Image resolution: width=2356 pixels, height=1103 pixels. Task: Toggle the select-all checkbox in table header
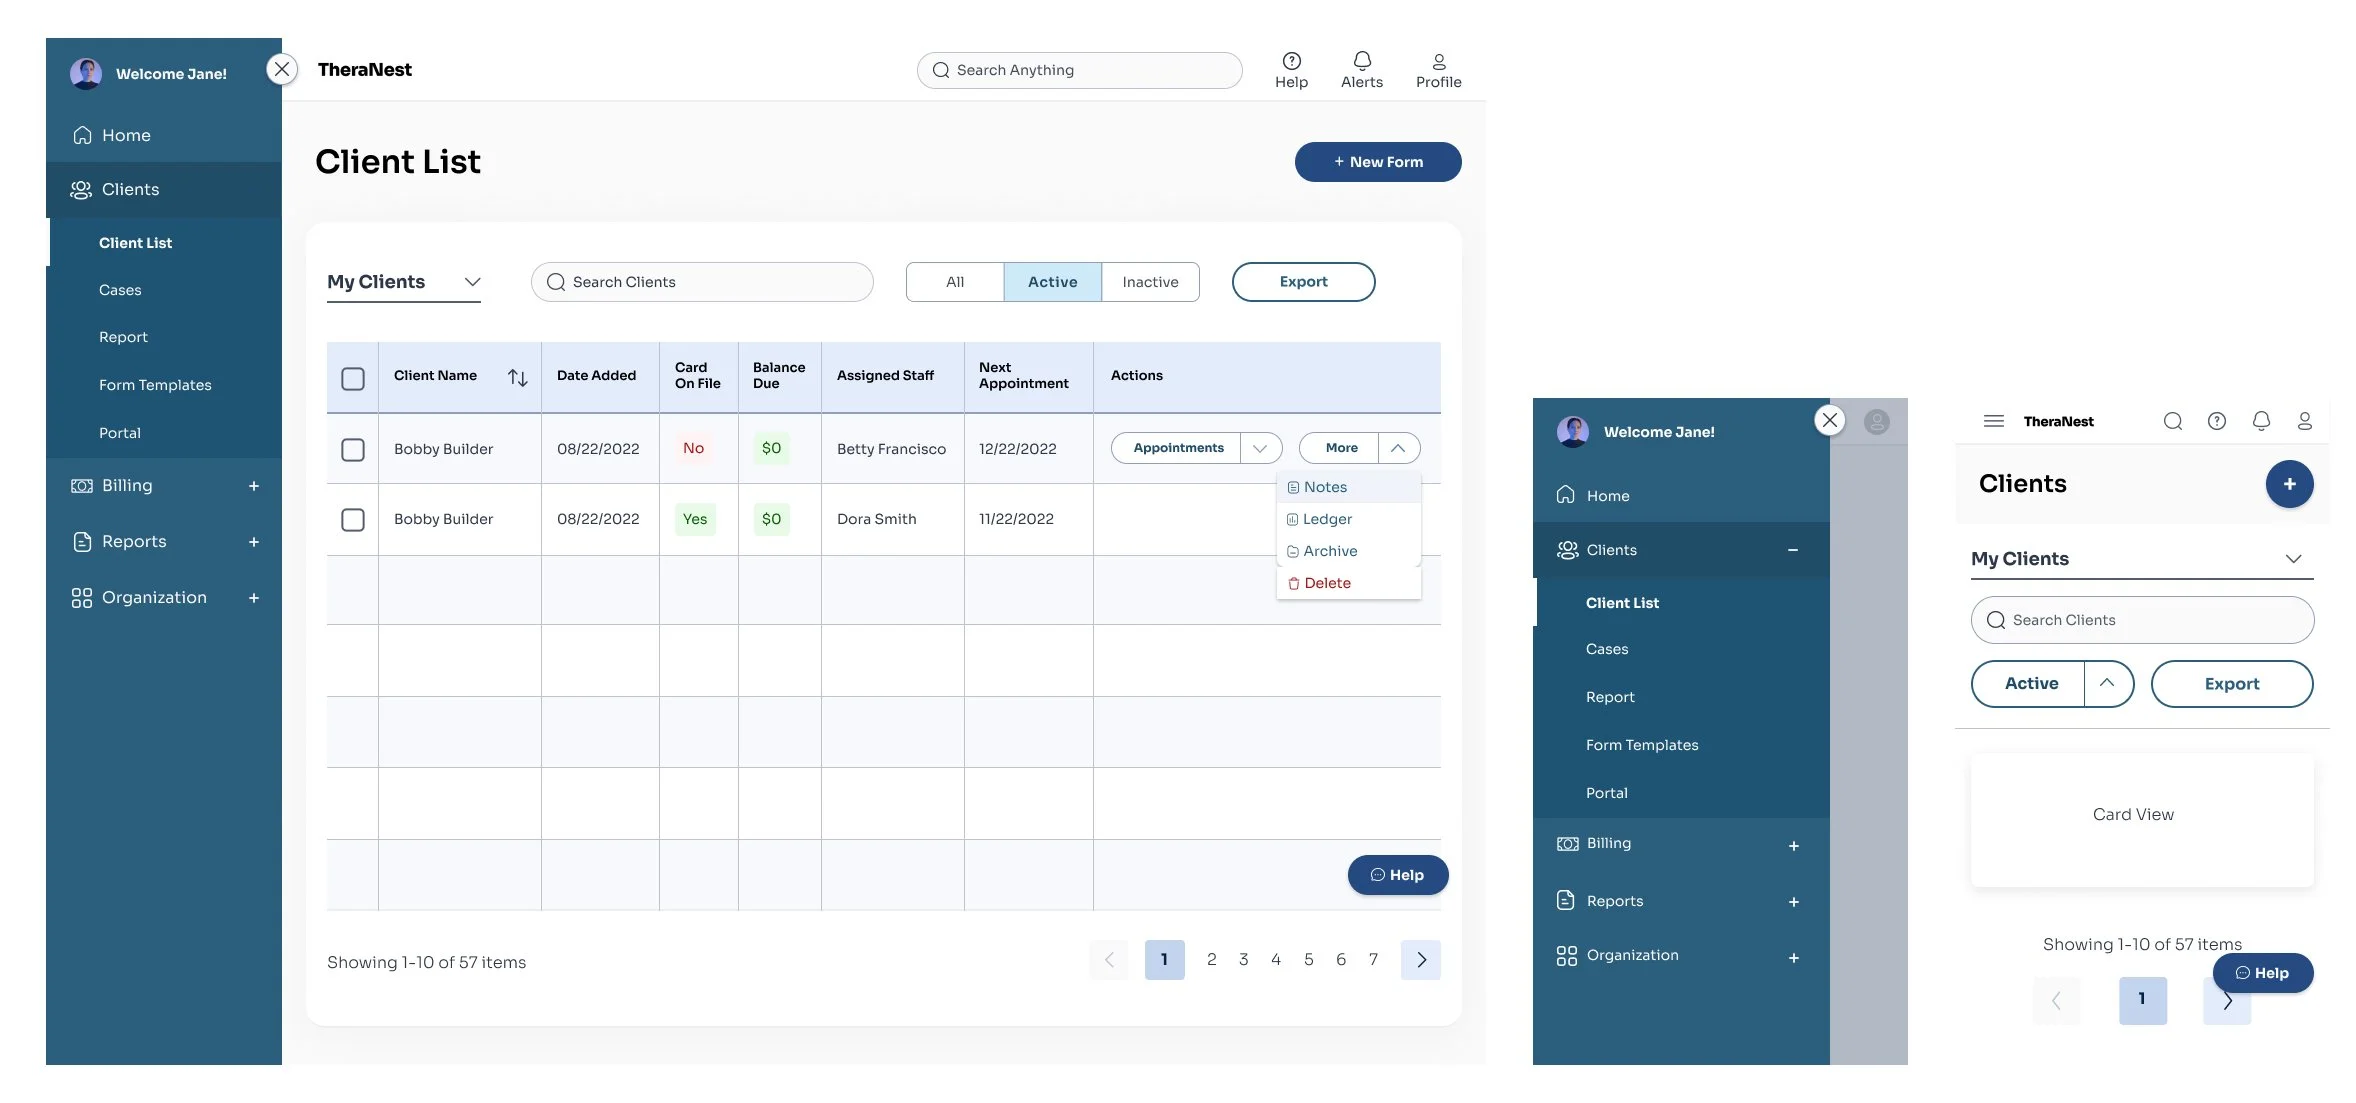[x=353, y=378]
